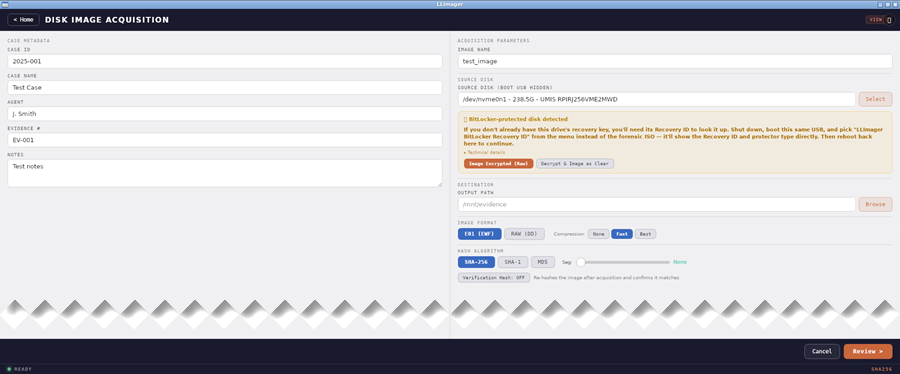
Task: Set compression to Best
Action: (x=645, y=234)
